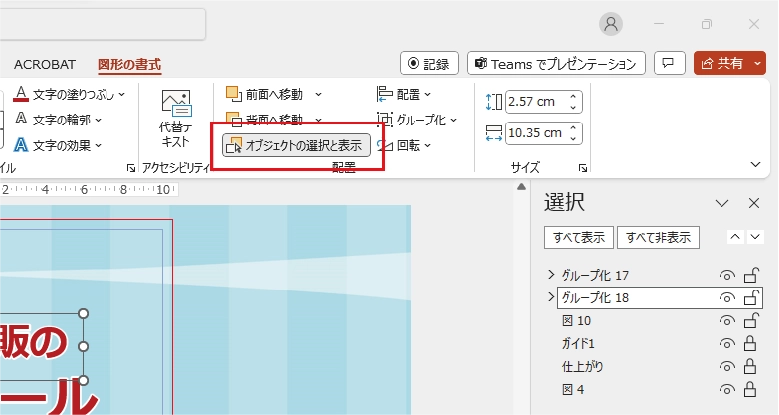
Task: Click すべて非表示 (Hide All) button
Action: (658, 238)
